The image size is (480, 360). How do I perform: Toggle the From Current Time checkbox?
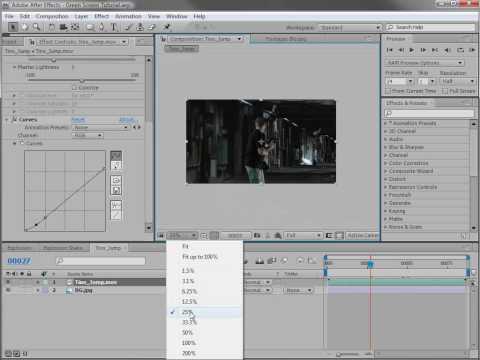388,91
